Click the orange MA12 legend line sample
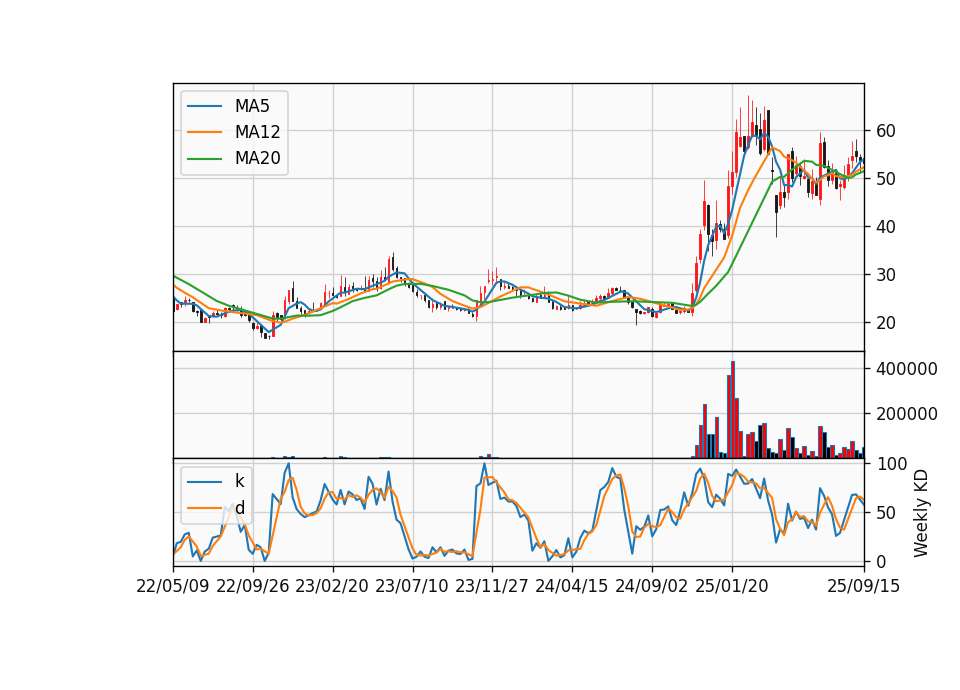 click(x=204, y=132)
